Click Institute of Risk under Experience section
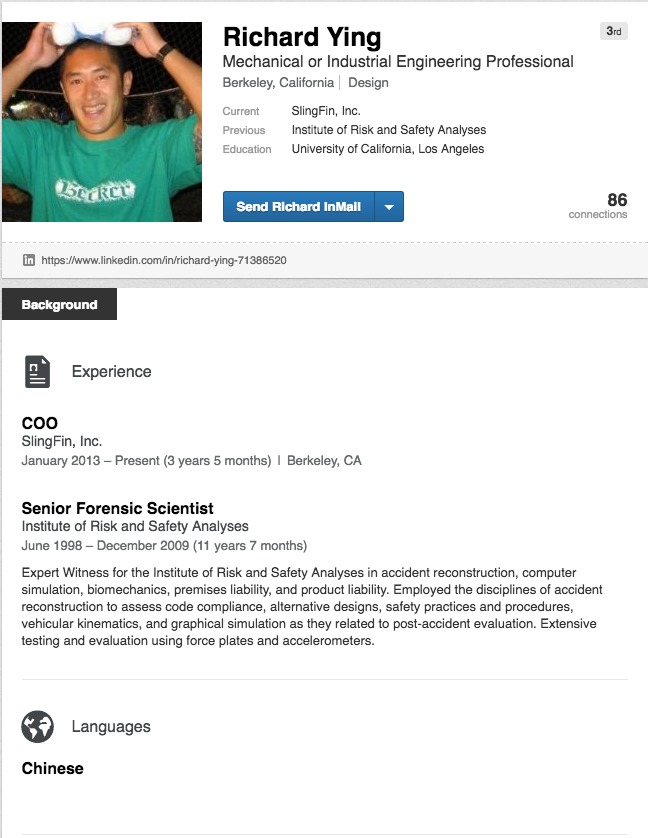This screenshot has height=838, width=648. [135, 526]
